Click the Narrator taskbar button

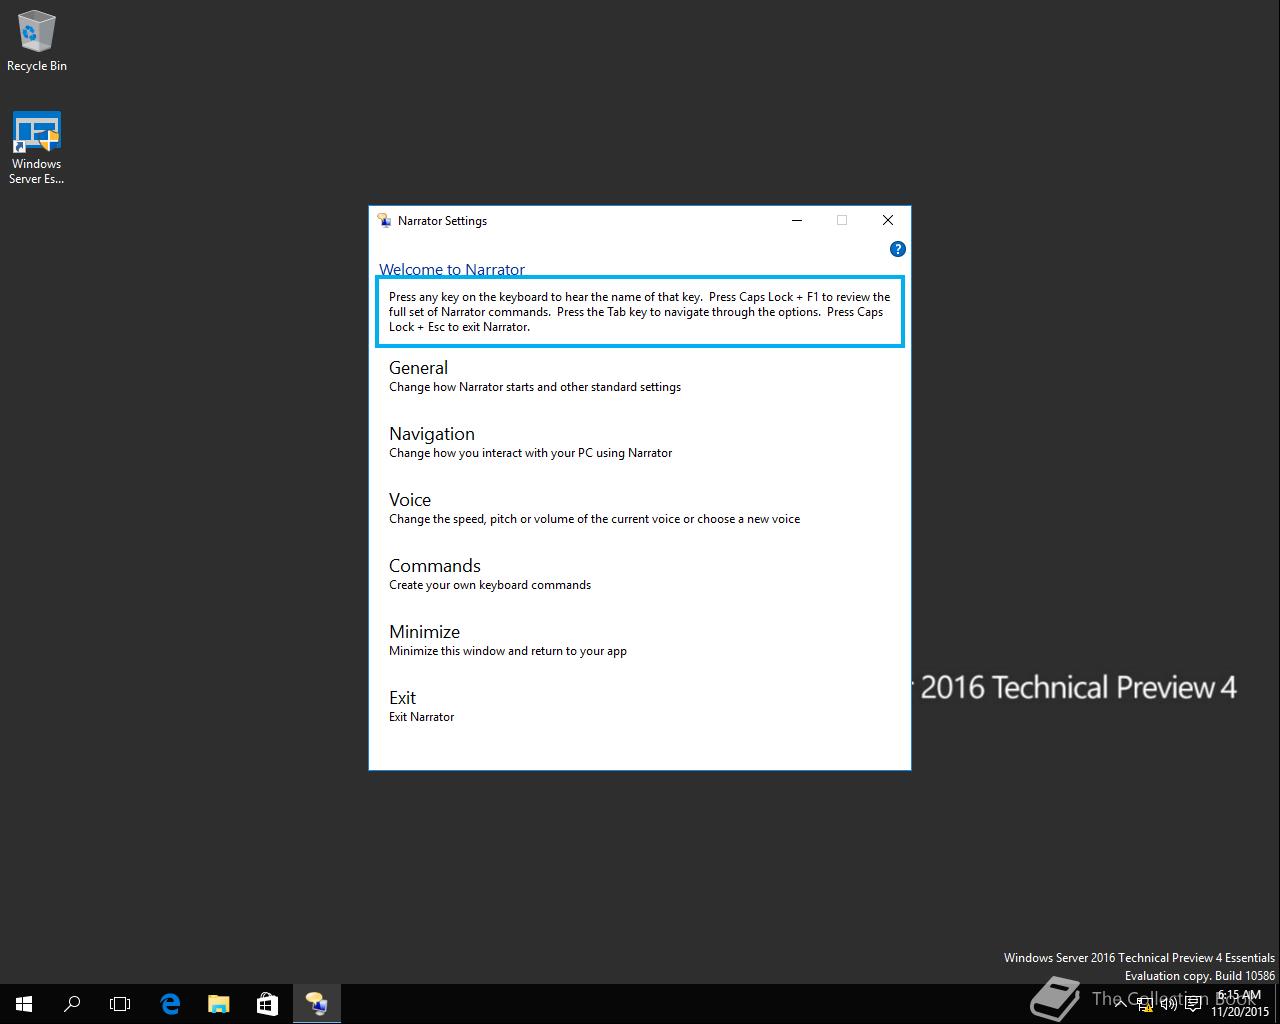[x=316, y=1003]
